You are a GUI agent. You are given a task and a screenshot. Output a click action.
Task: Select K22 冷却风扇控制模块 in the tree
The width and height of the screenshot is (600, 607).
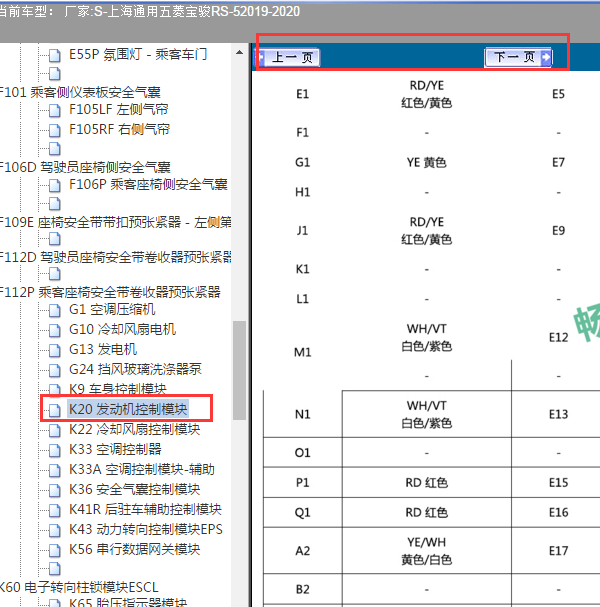(x=134, y=429)
